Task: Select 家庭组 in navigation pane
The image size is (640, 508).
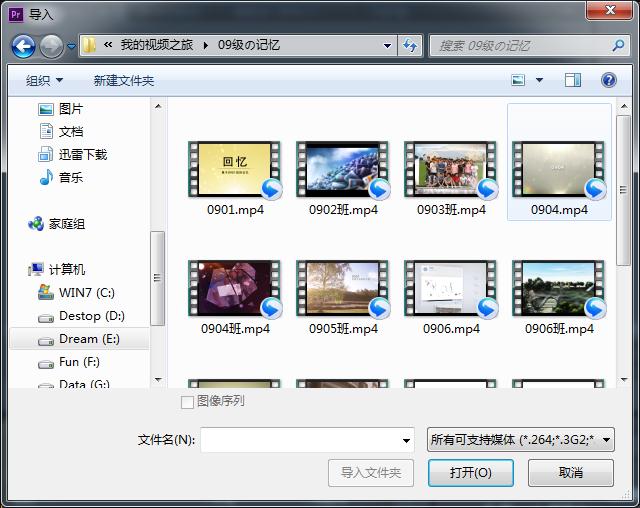Action: pyautogui.click(x=56, y=224)
